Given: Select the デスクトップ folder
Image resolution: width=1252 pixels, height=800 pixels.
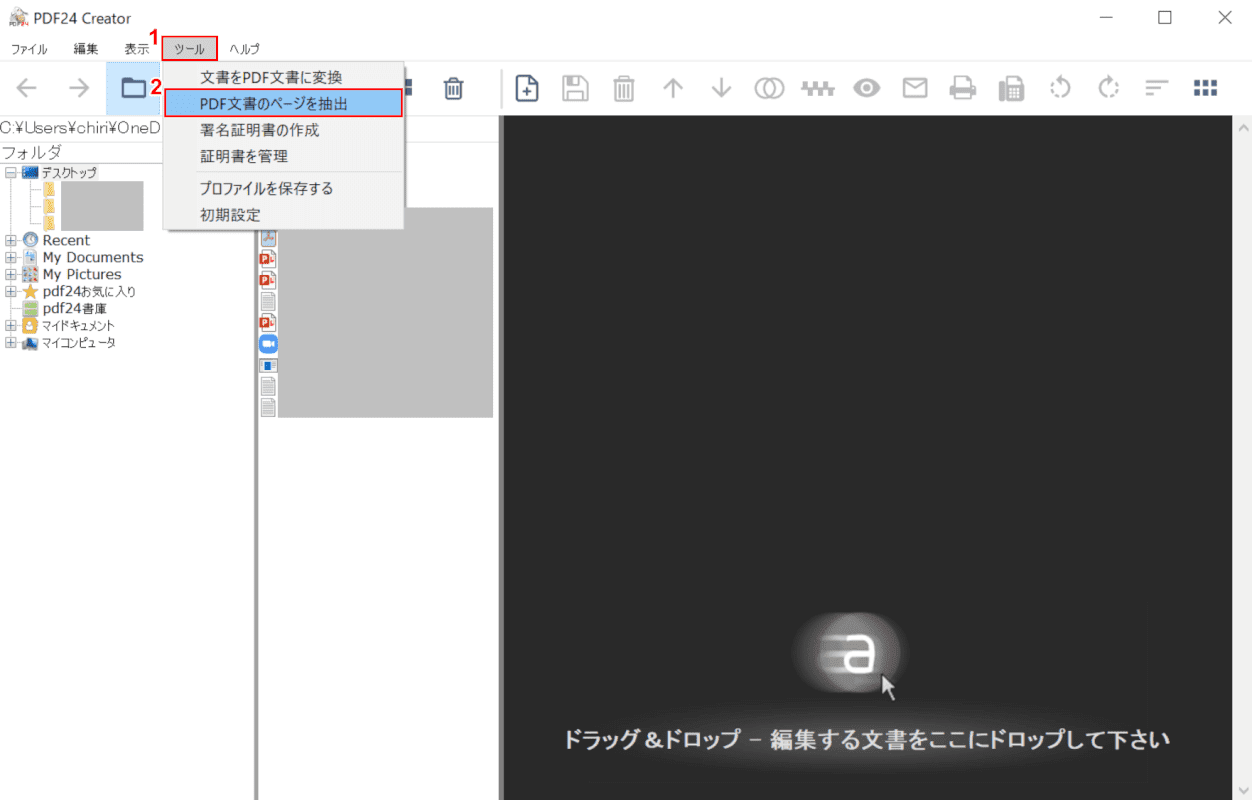Looking at the screenshot, I should point(69,172).
